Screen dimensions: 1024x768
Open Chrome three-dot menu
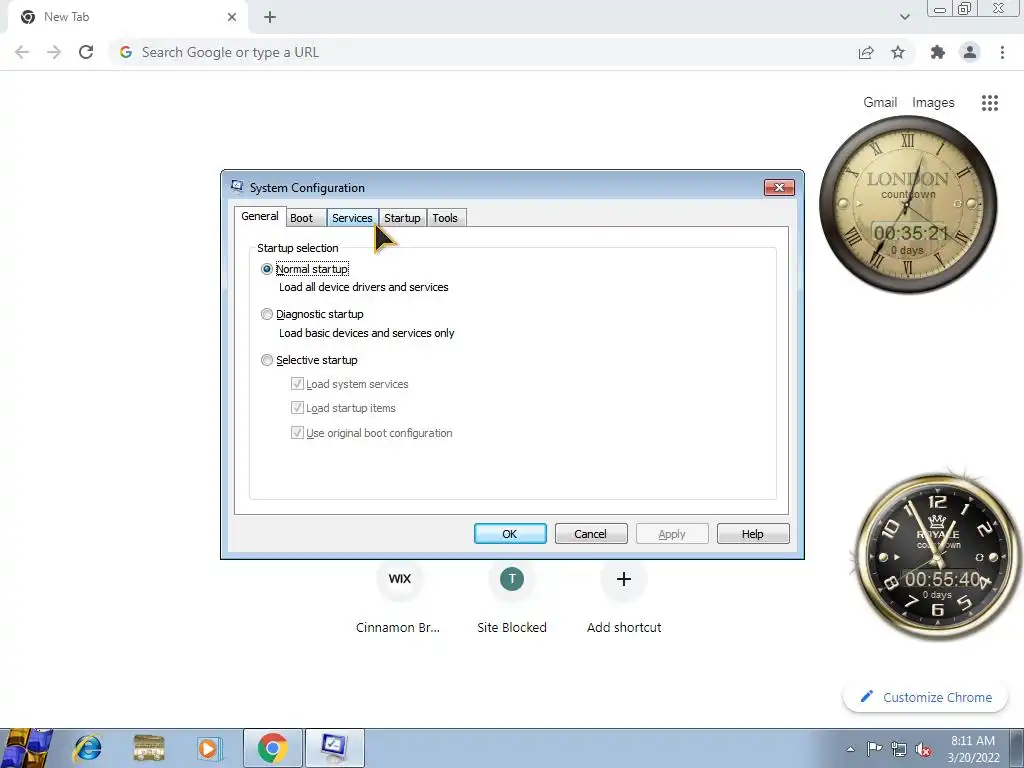coord(1002,52)
